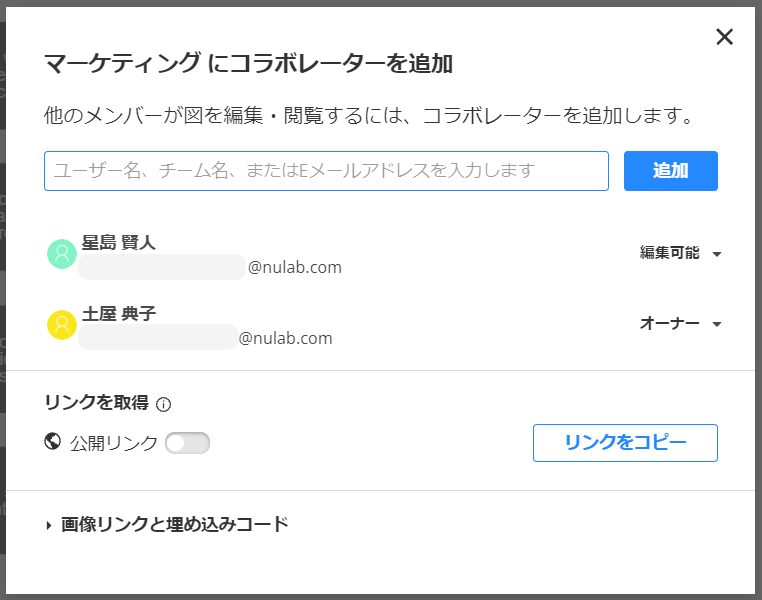Click the dropdown arrow next to オーナー
The width and height of the screenshot is (762, 600).
point(717,325)
